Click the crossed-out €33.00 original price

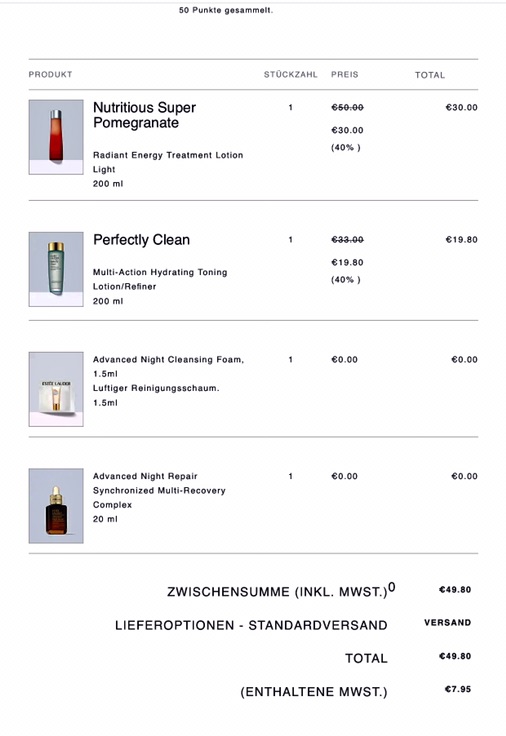coord(347,240)
